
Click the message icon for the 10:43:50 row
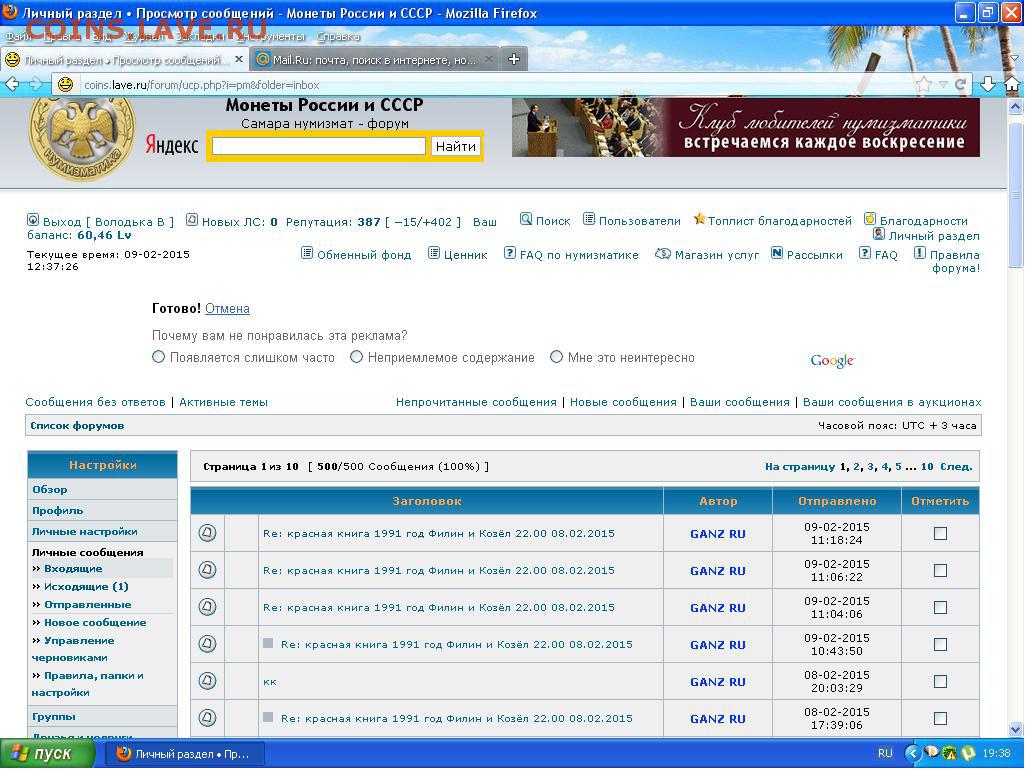coord(207,643)
